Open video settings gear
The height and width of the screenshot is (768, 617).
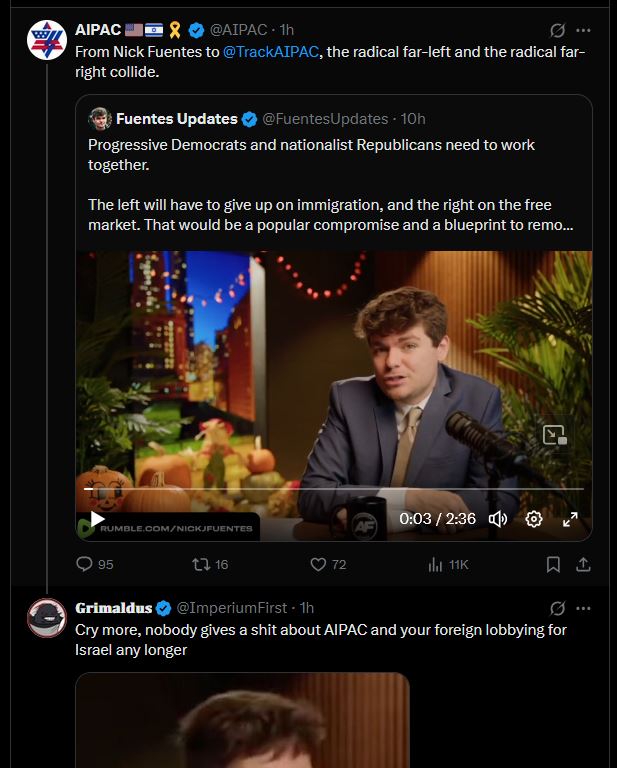coord(534,519)
